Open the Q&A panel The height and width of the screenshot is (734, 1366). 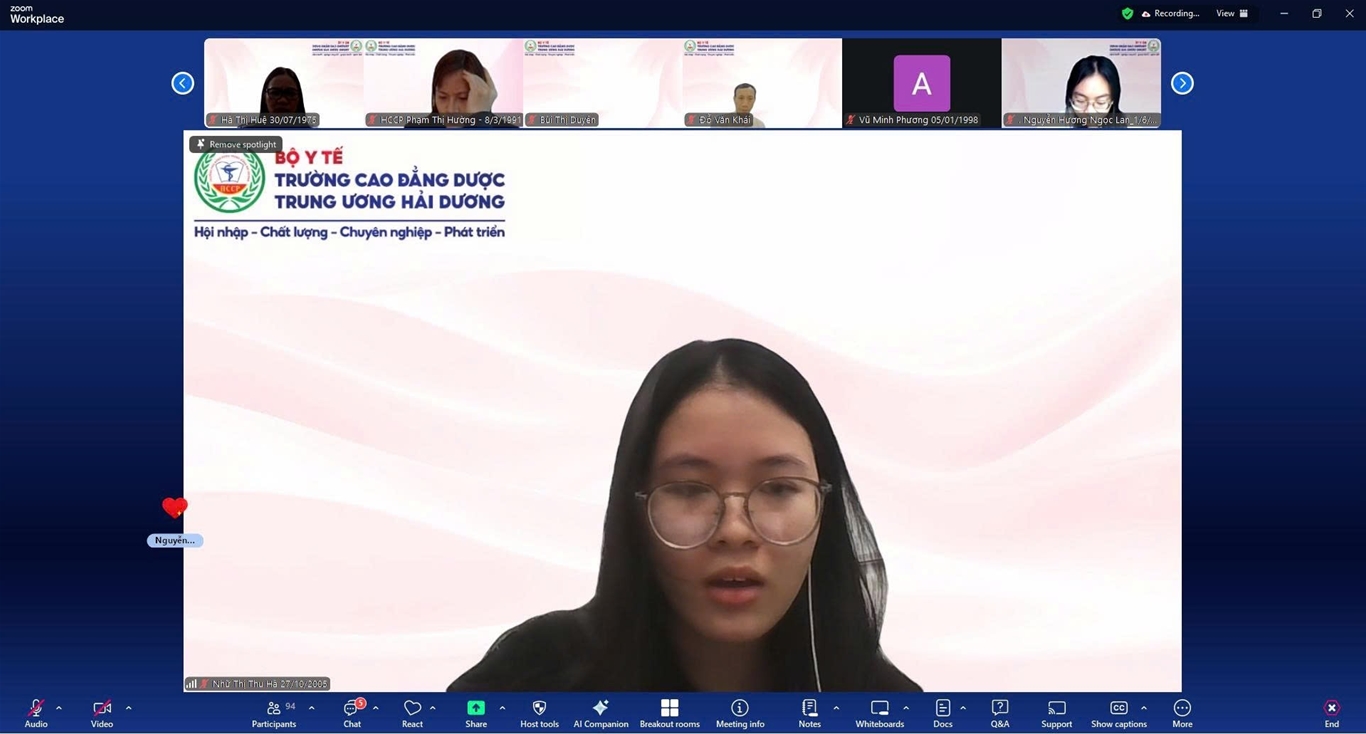pos(999,713)
